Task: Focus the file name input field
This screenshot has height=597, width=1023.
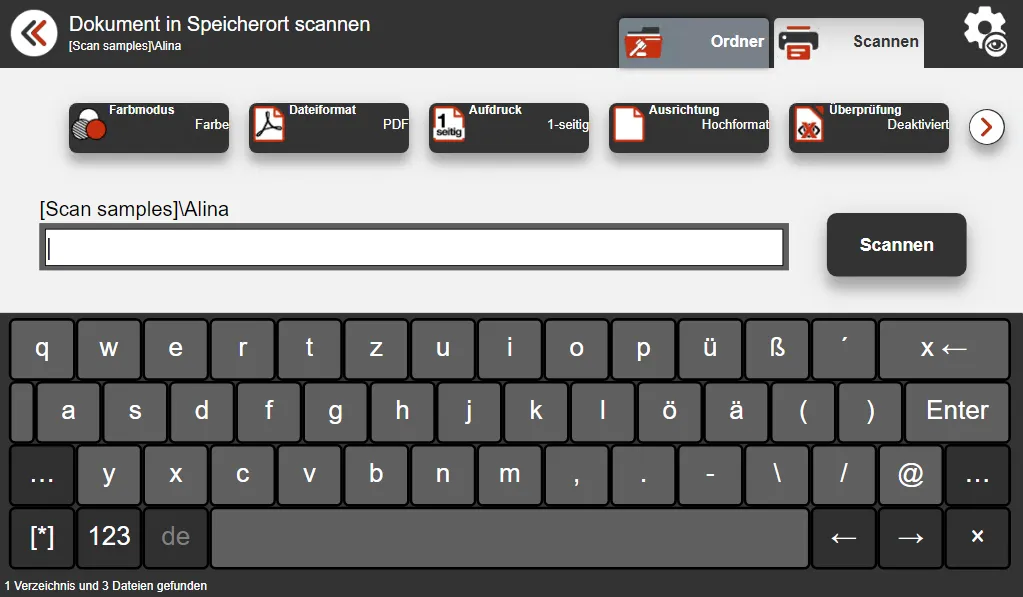Action: click(x=414, y=248)
